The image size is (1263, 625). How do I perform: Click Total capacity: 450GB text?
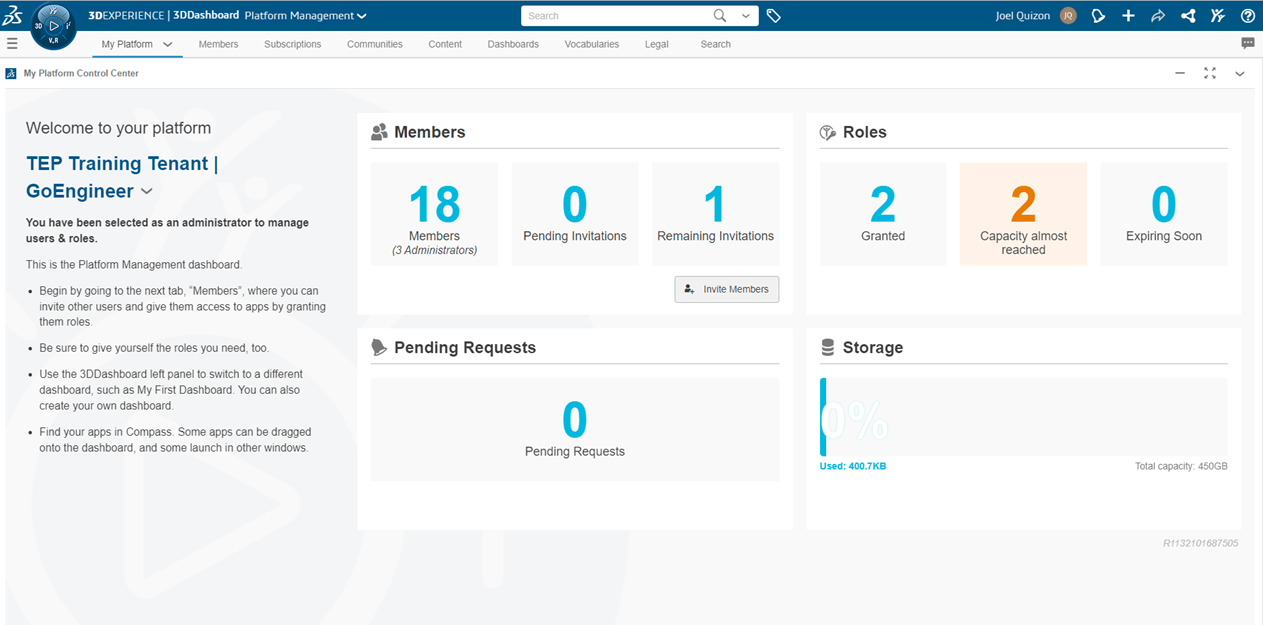point(1181,467)
